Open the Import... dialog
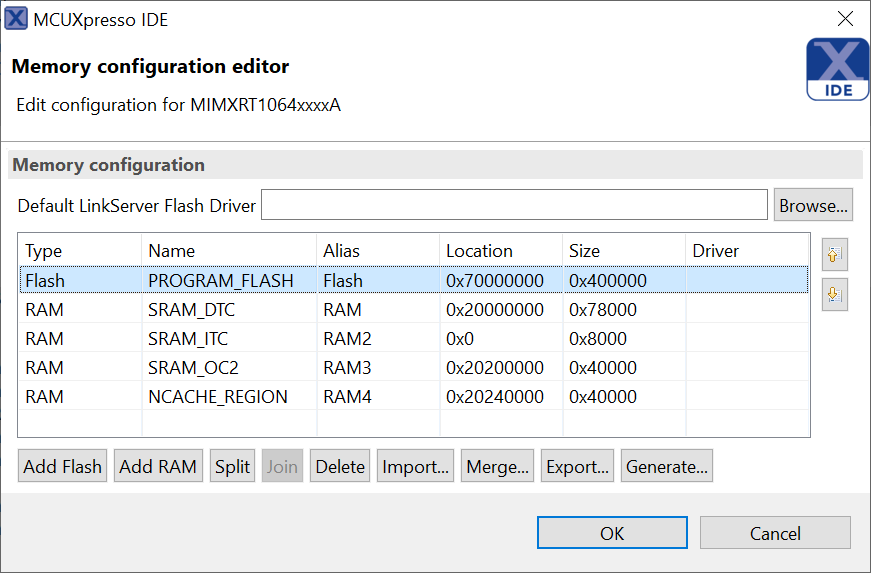This screenshot has width=871, height=573. pyautogui.click(x=415, y=466)
